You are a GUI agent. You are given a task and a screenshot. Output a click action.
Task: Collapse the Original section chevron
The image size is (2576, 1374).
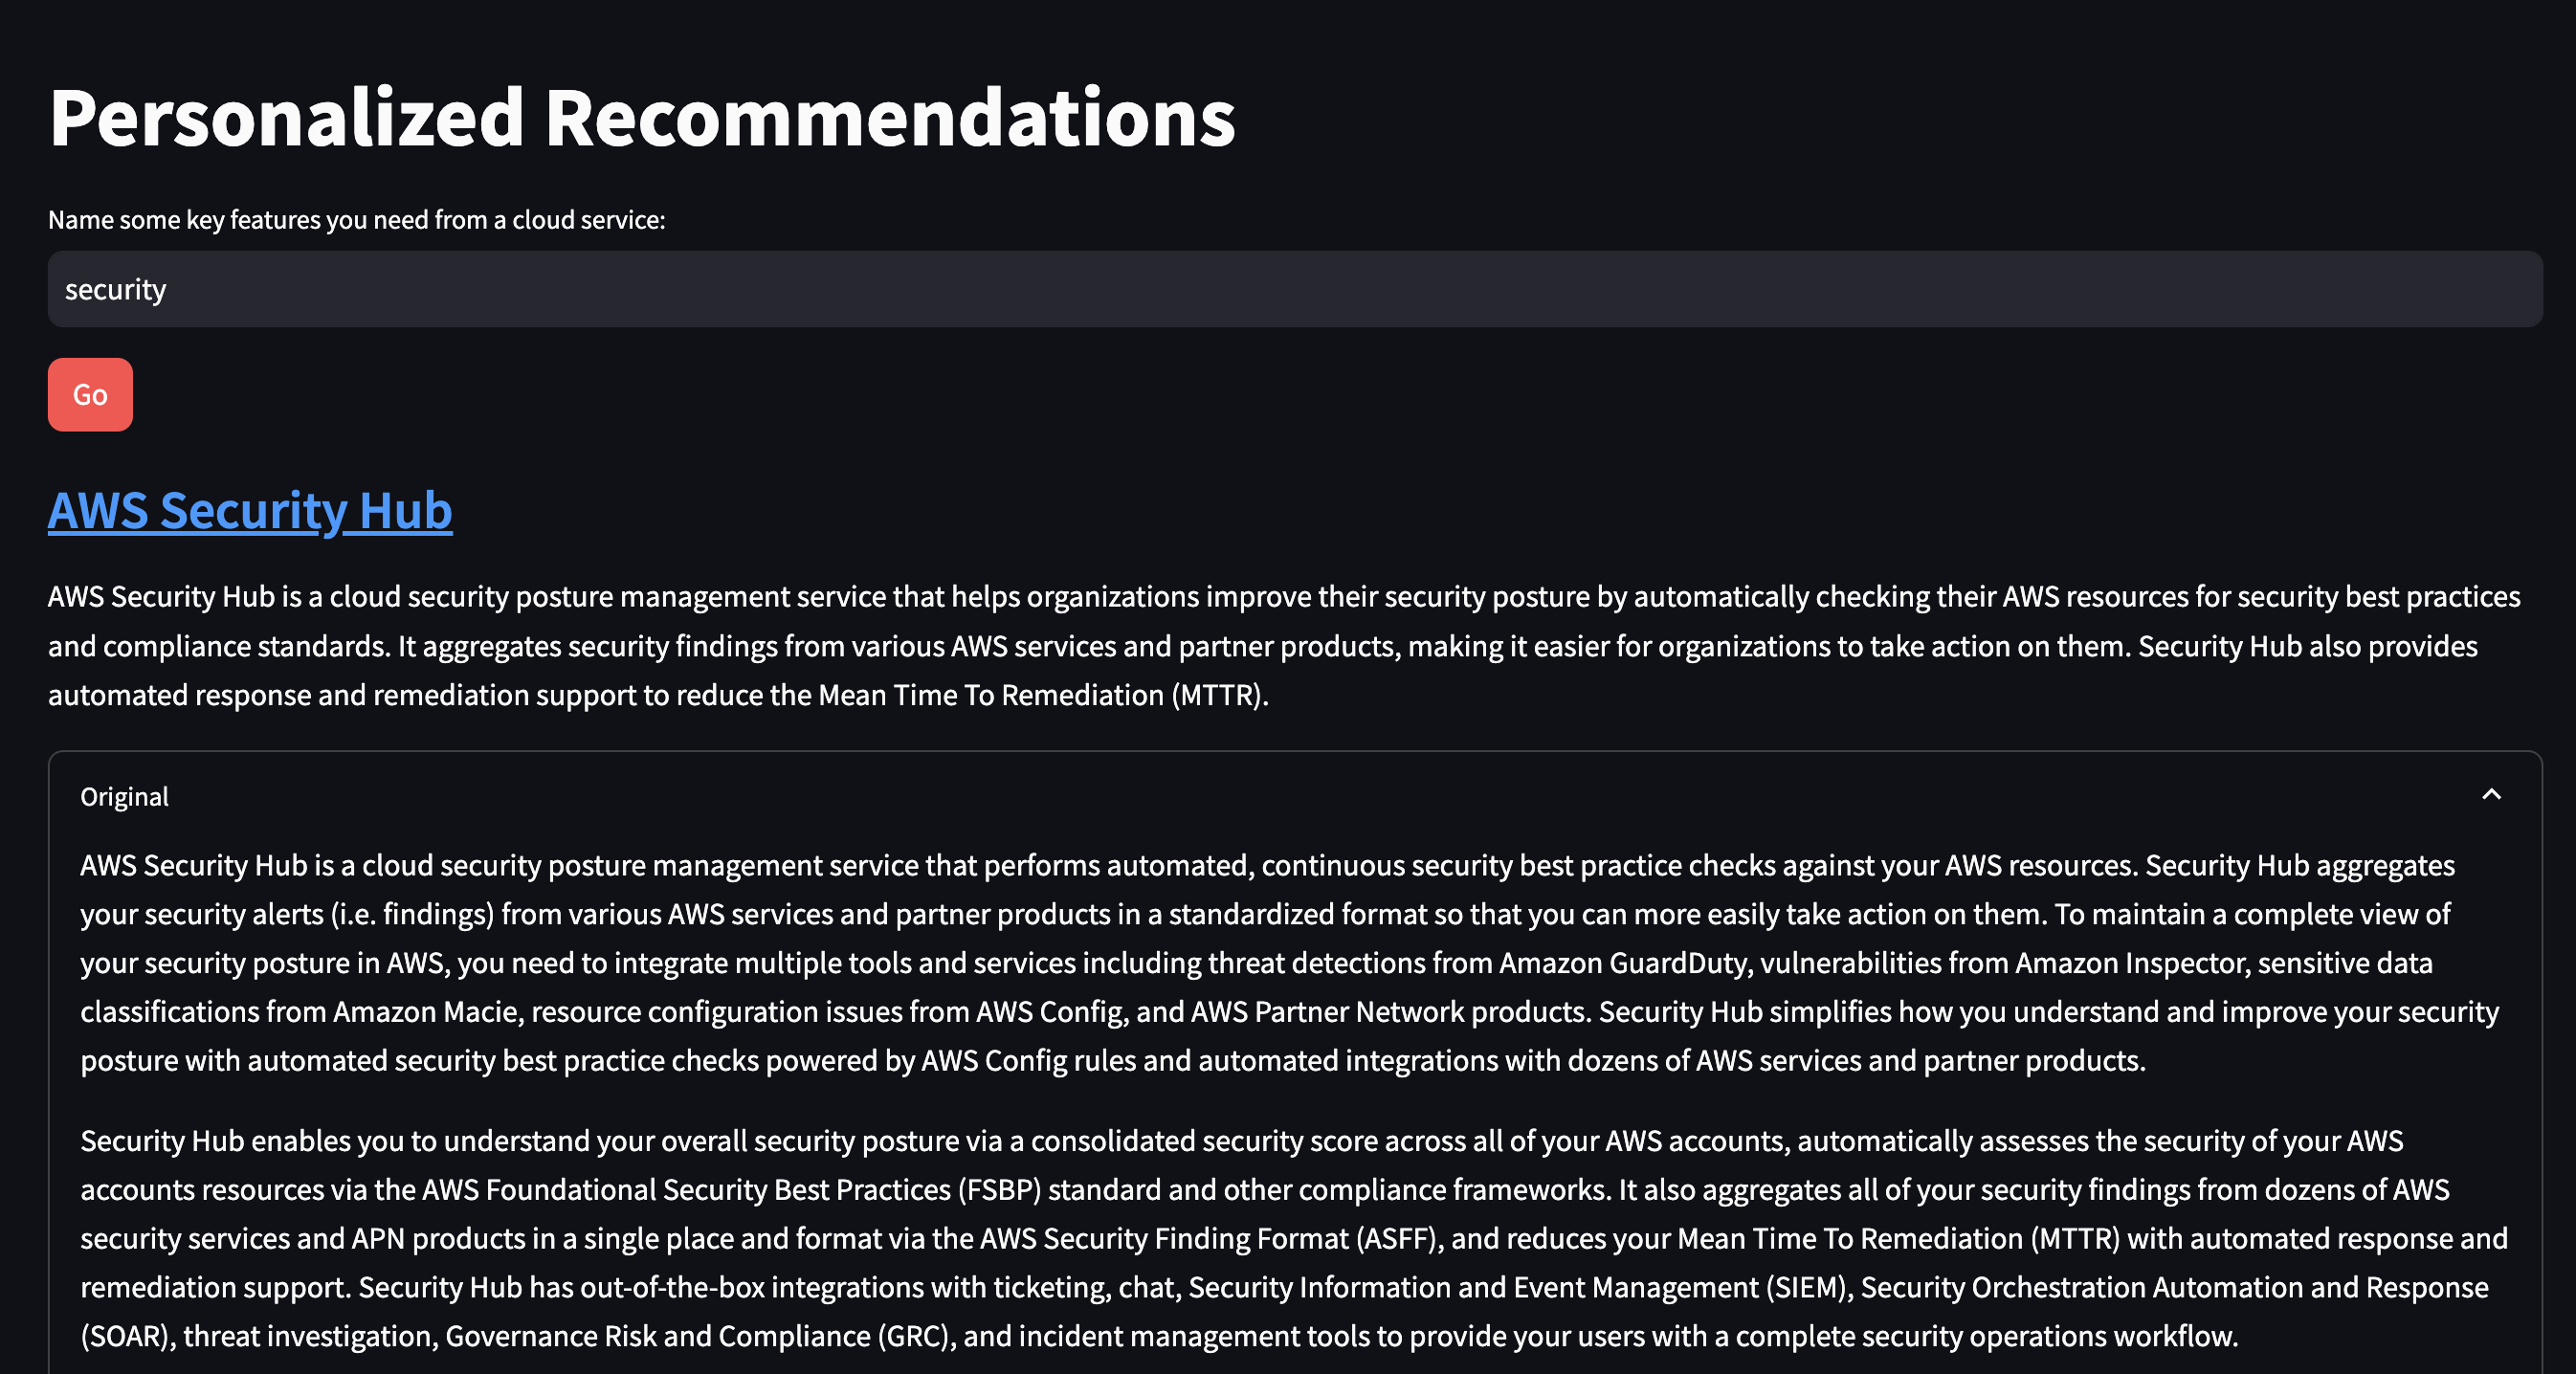[2490, 795]
